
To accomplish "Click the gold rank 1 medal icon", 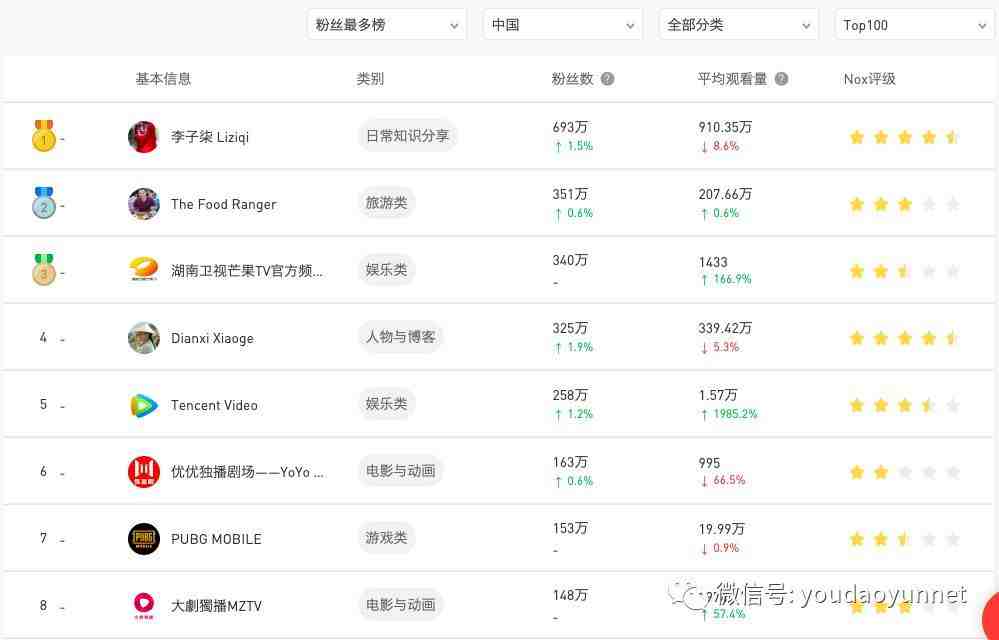I will pos(44,136).
